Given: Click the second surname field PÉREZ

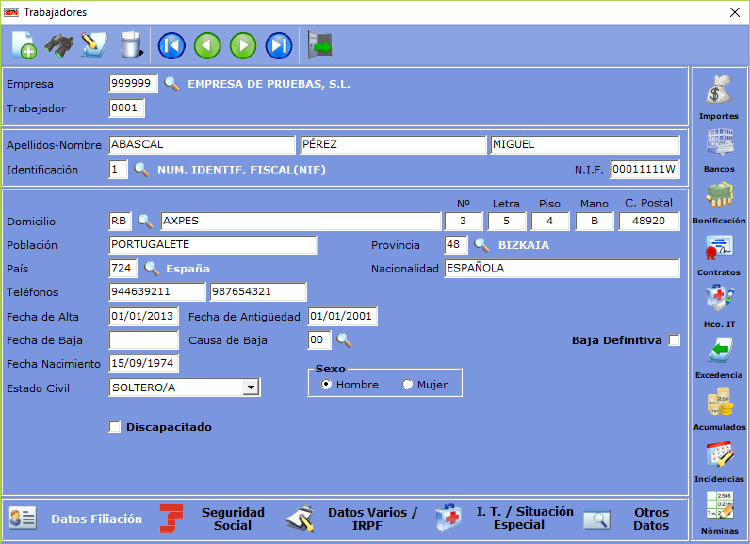Looking at the screenshot, I should click(393, 144).
